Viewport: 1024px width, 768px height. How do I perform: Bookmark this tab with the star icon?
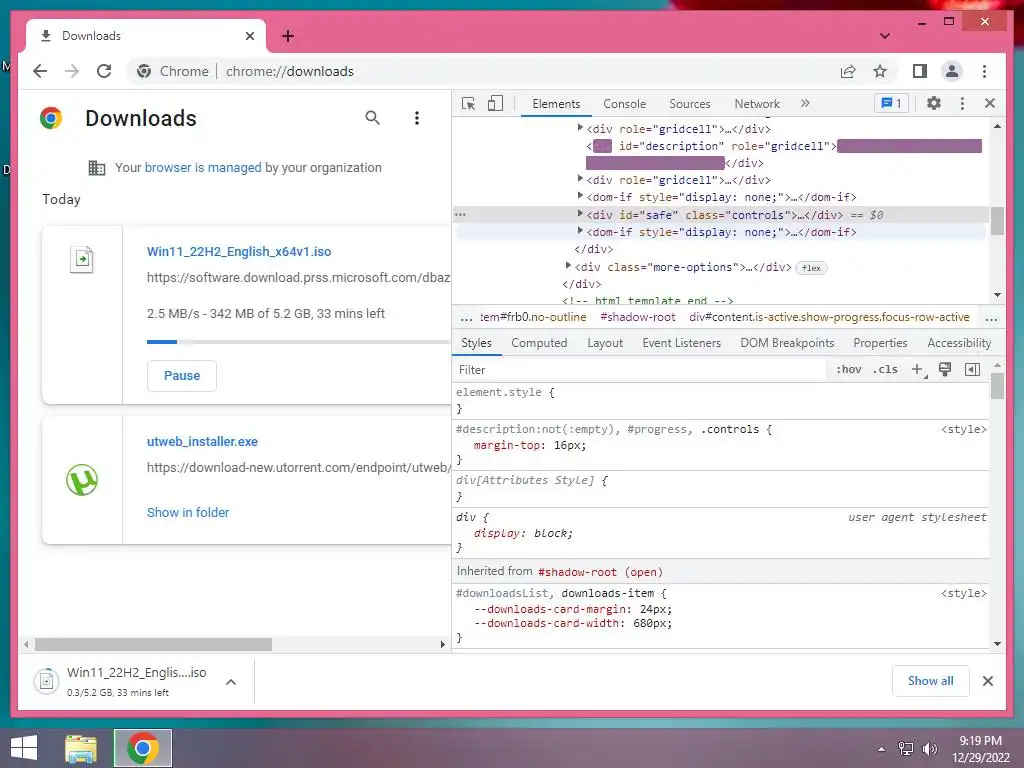pos(880,71)
